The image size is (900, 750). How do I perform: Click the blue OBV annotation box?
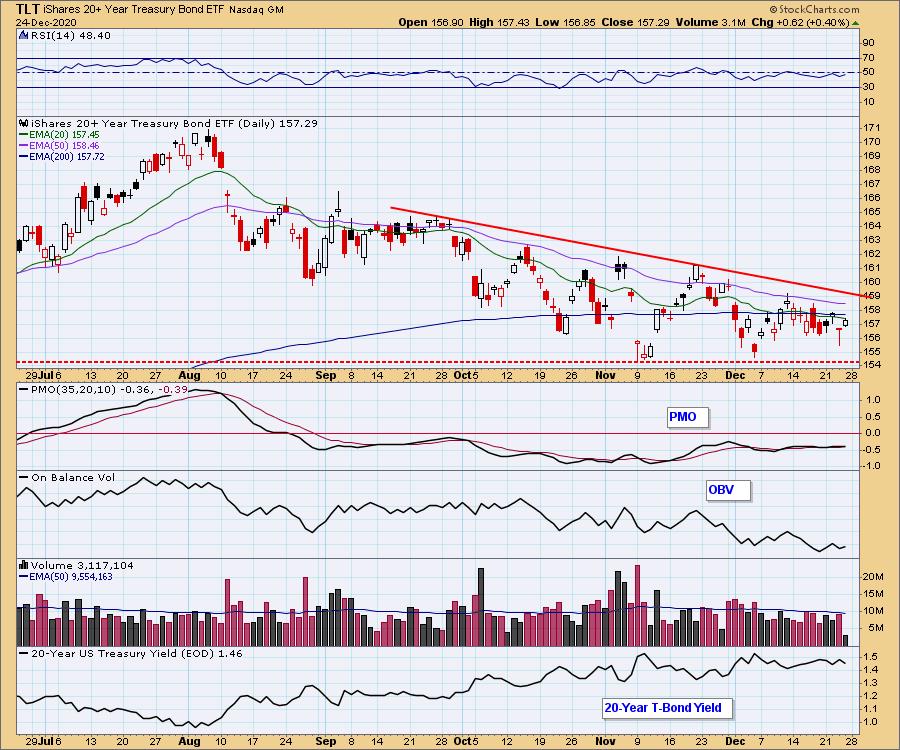728,491
